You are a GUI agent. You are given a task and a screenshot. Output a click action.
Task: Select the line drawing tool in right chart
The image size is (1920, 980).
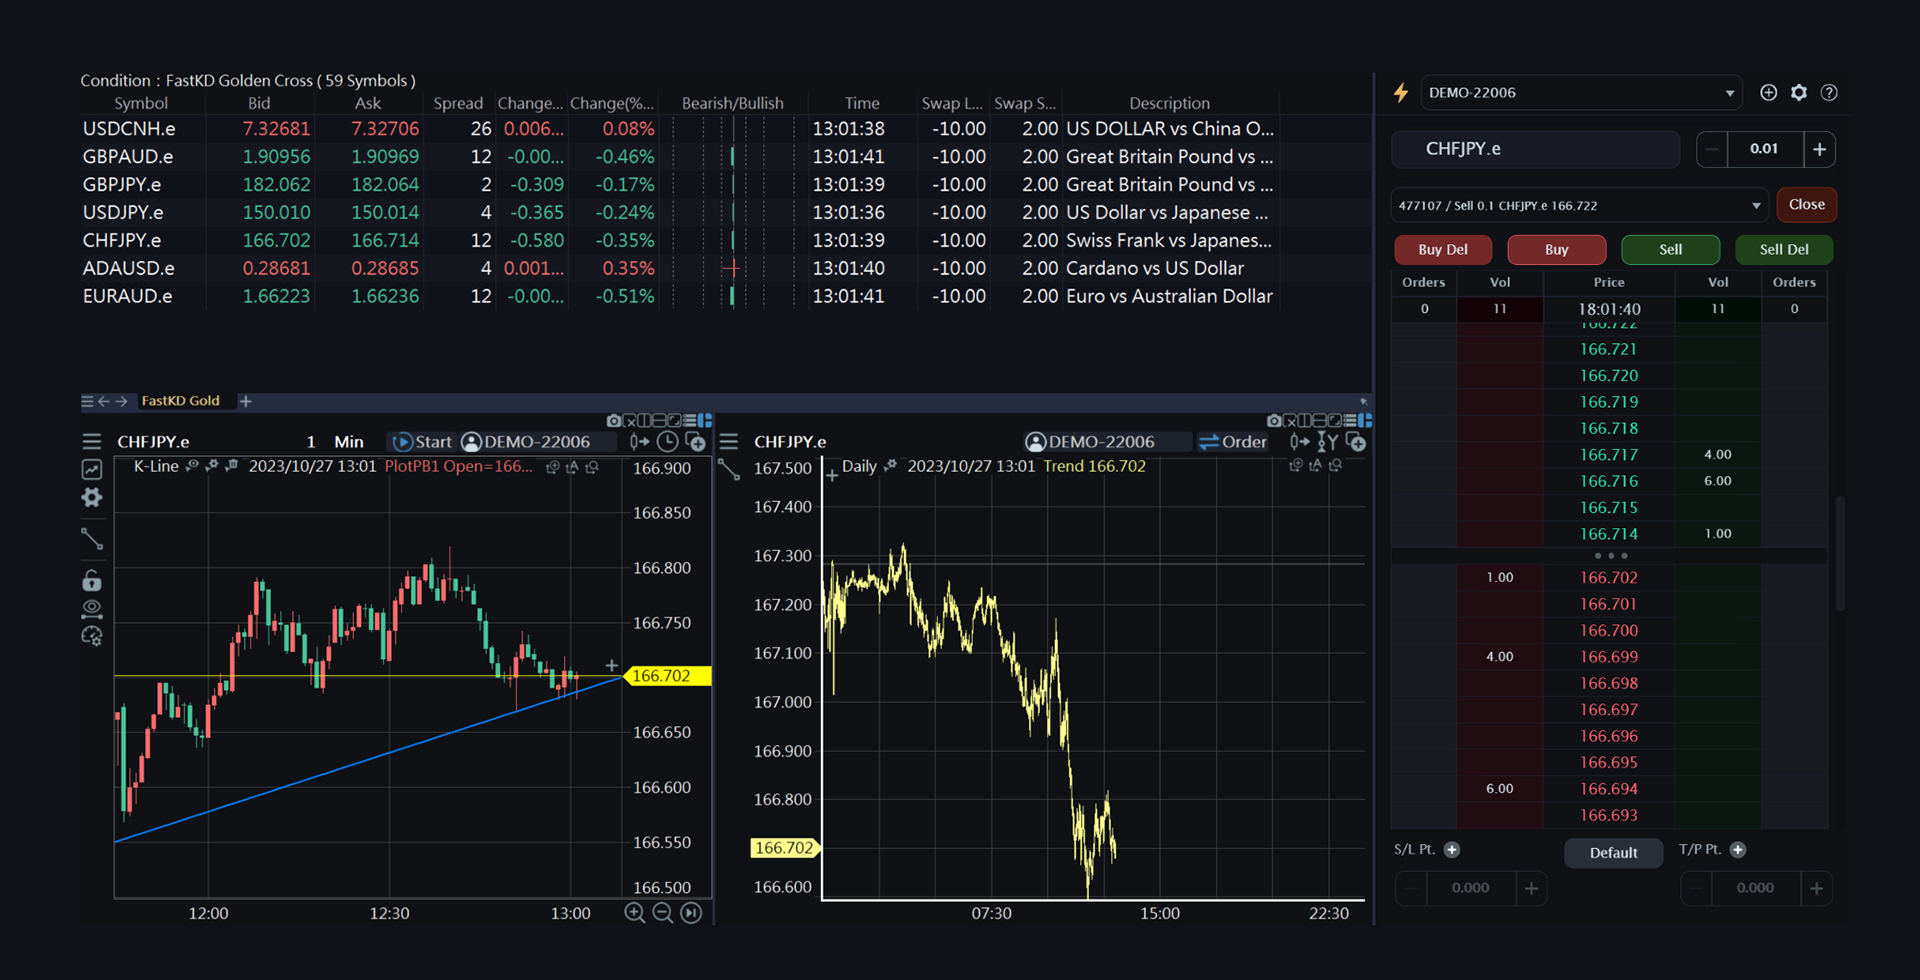tap(729, 469)
